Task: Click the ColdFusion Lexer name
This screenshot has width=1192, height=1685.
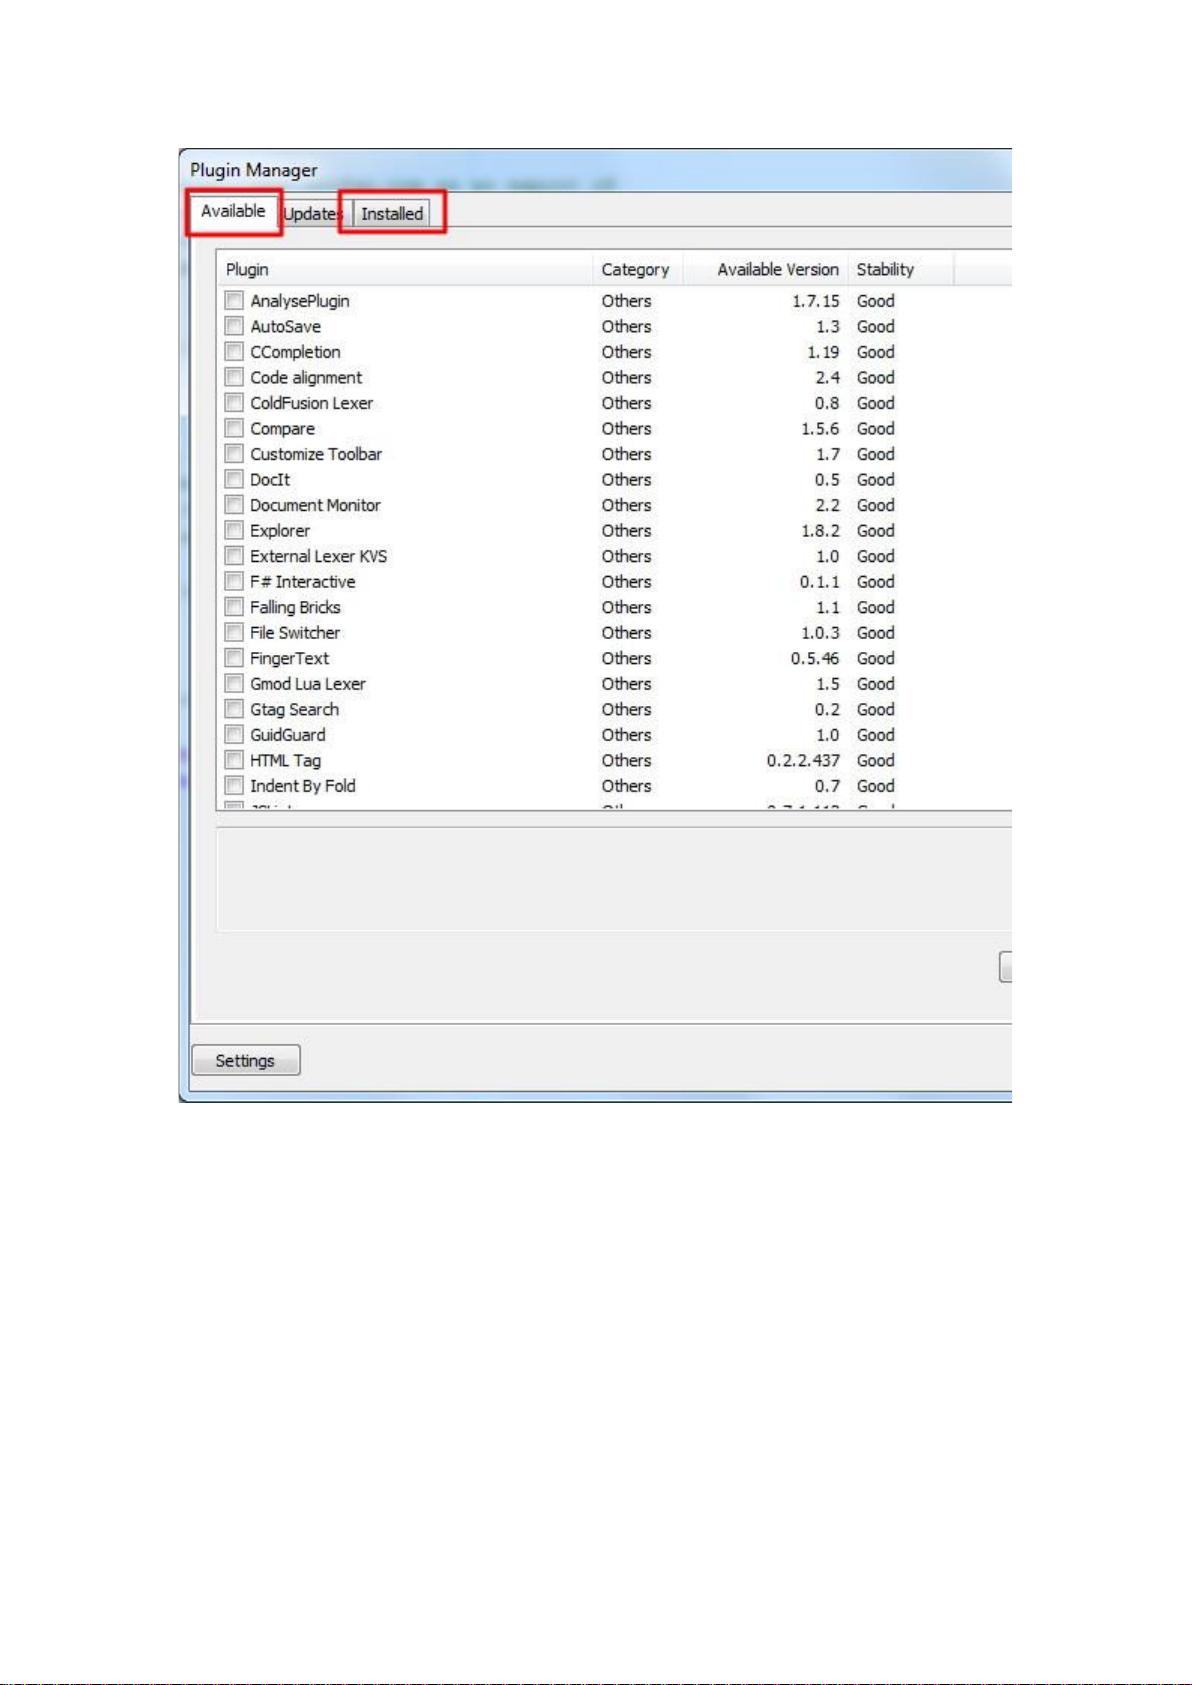Action: click(x=311, y=403)
